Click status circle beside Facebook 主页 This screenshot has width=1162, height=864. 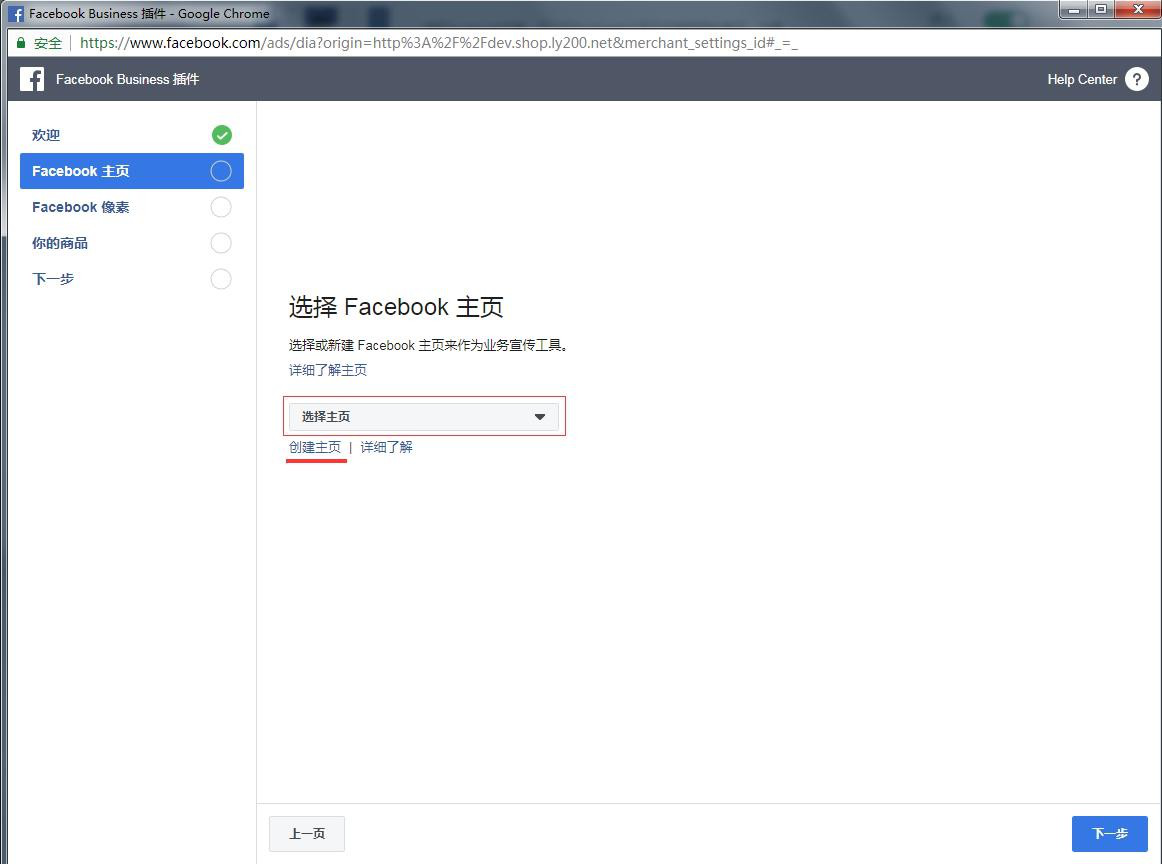click(221, 171)
